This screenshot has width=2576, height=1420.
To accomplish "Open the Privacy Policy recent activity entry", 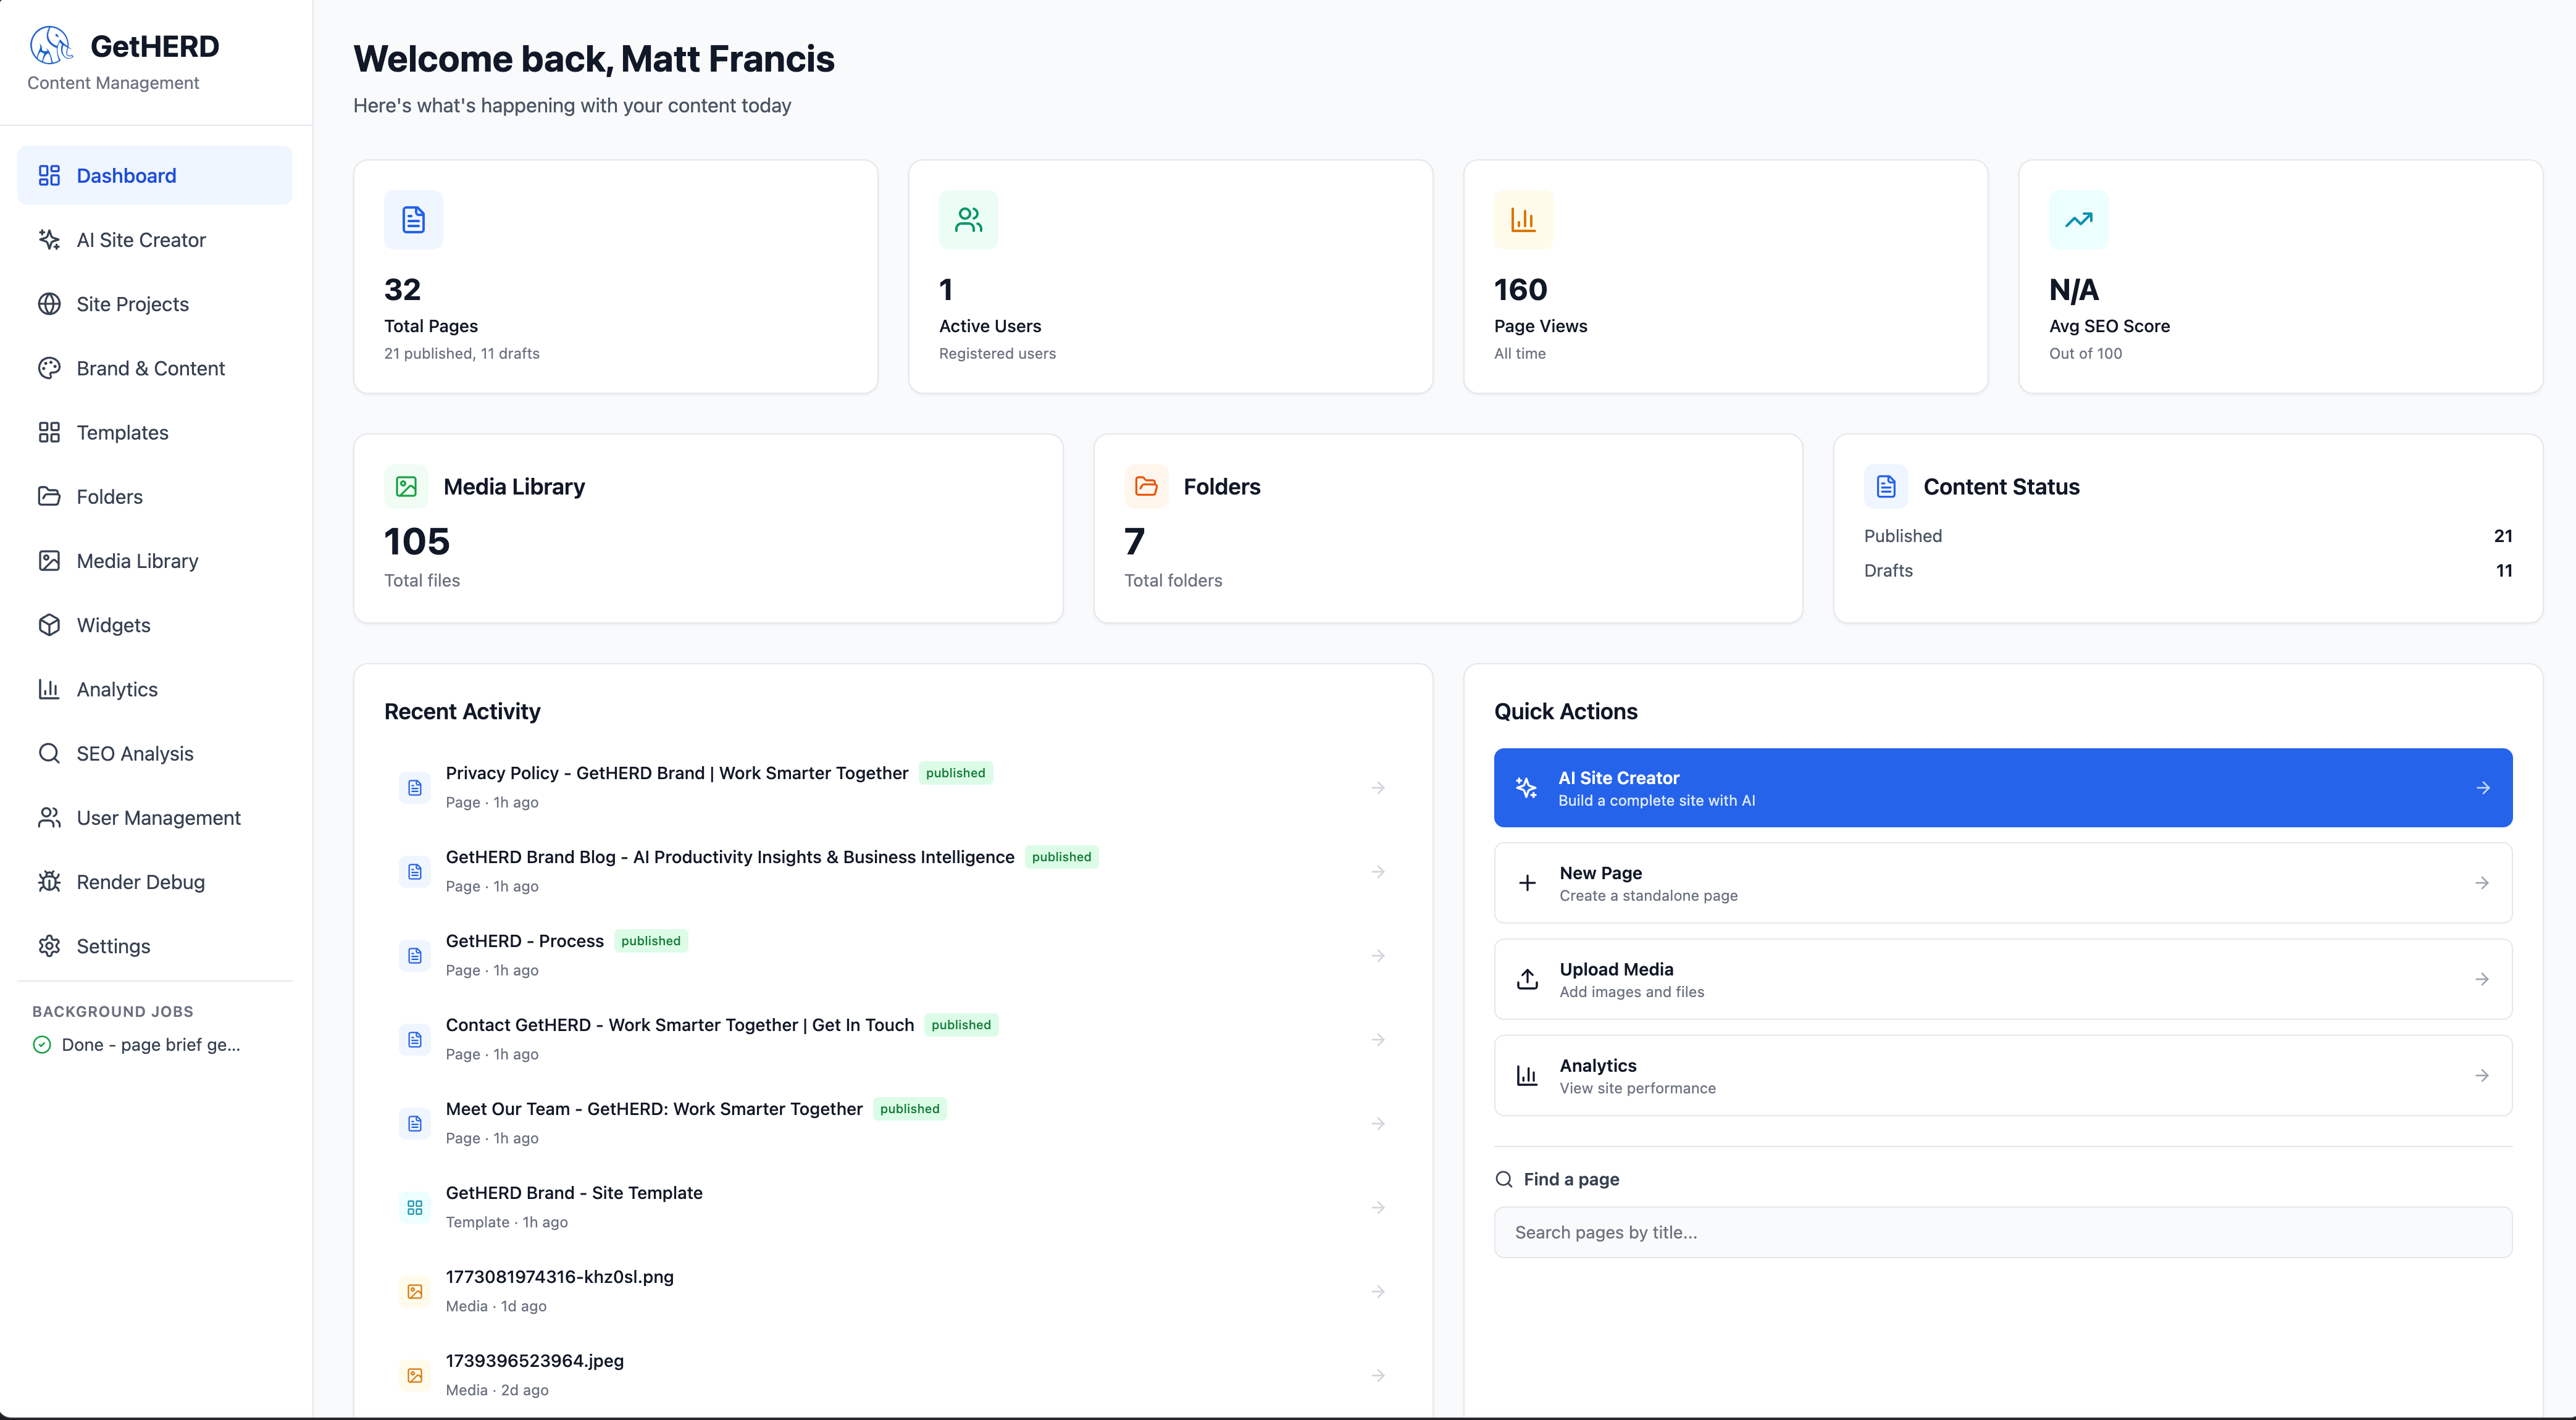I will 677,773.
